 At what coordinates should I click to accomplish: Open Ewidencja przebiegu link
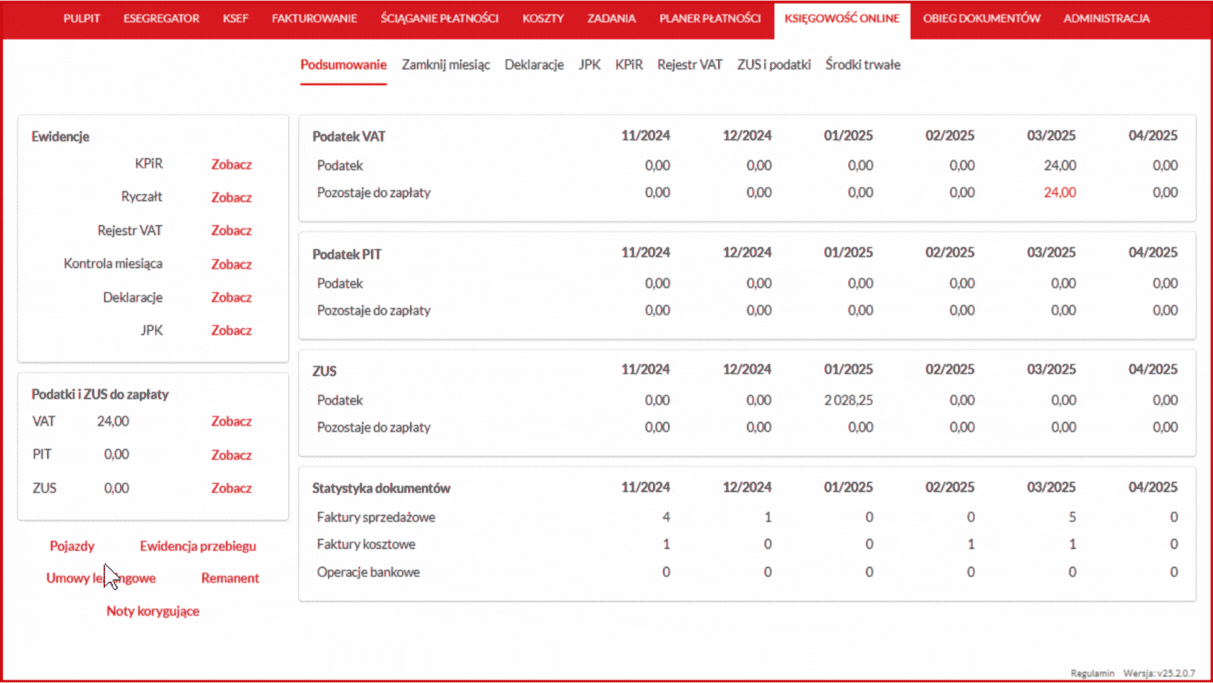(198, 546)
